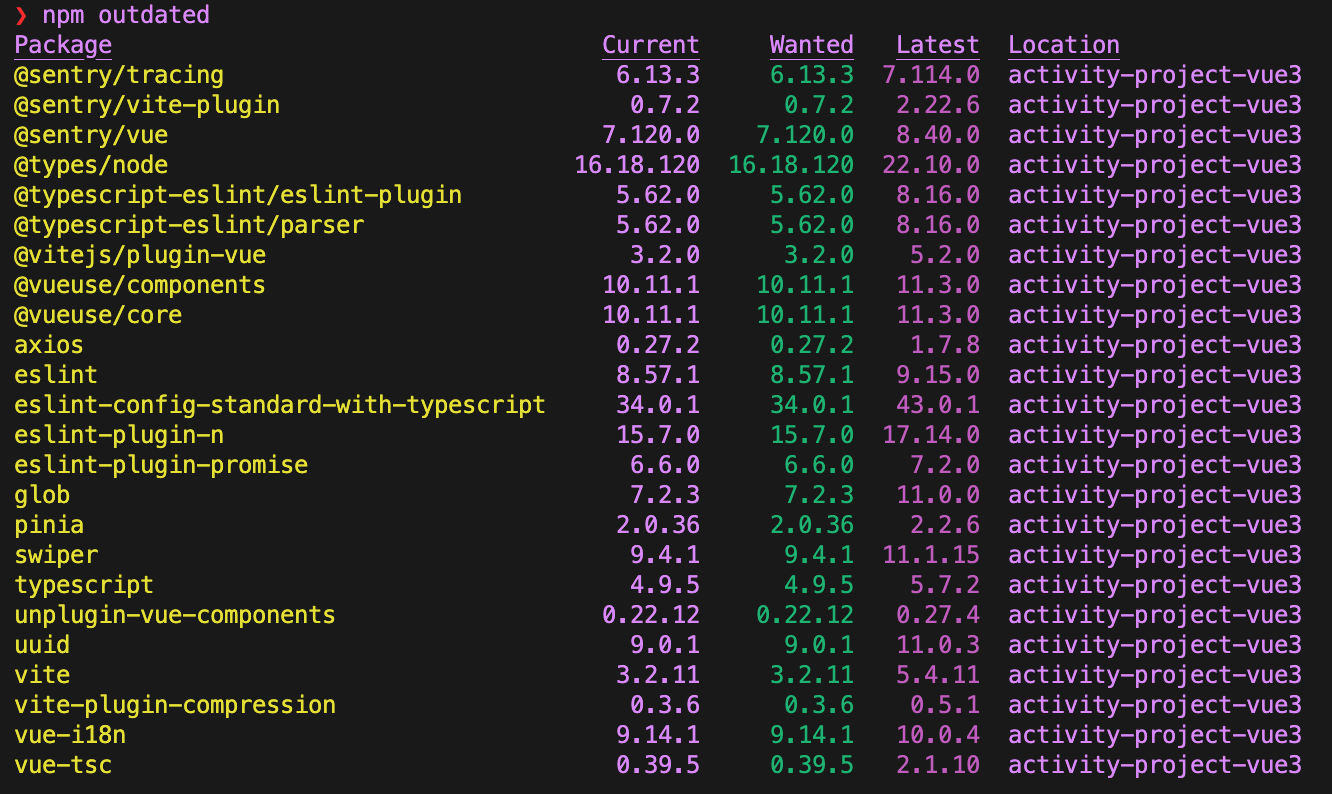Select the @sentry/vite-plugin package name

147,105
